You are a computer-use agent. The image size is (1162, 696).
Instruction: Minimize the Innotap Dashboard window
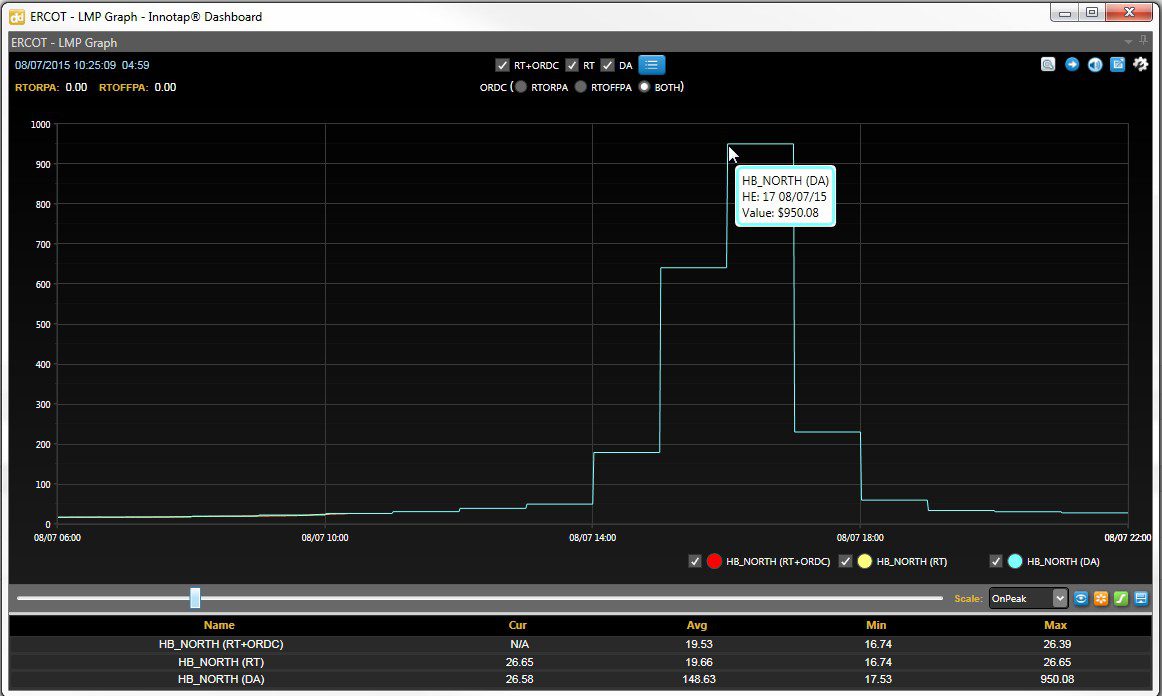click(1064, 12)
